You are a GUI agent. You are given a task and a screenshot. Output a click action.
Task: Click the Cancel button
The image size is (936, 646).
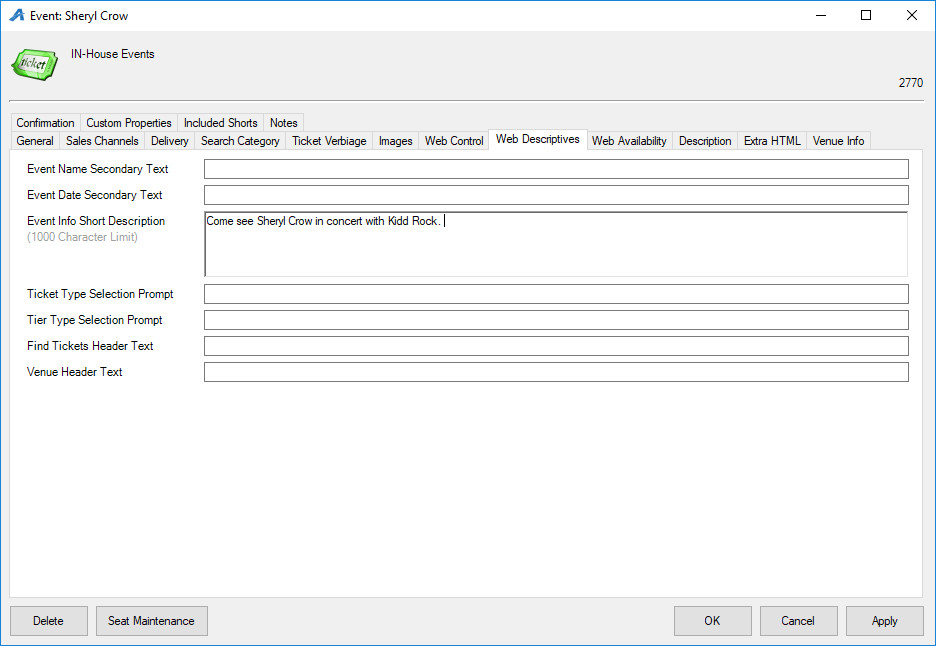click(799, 621)
